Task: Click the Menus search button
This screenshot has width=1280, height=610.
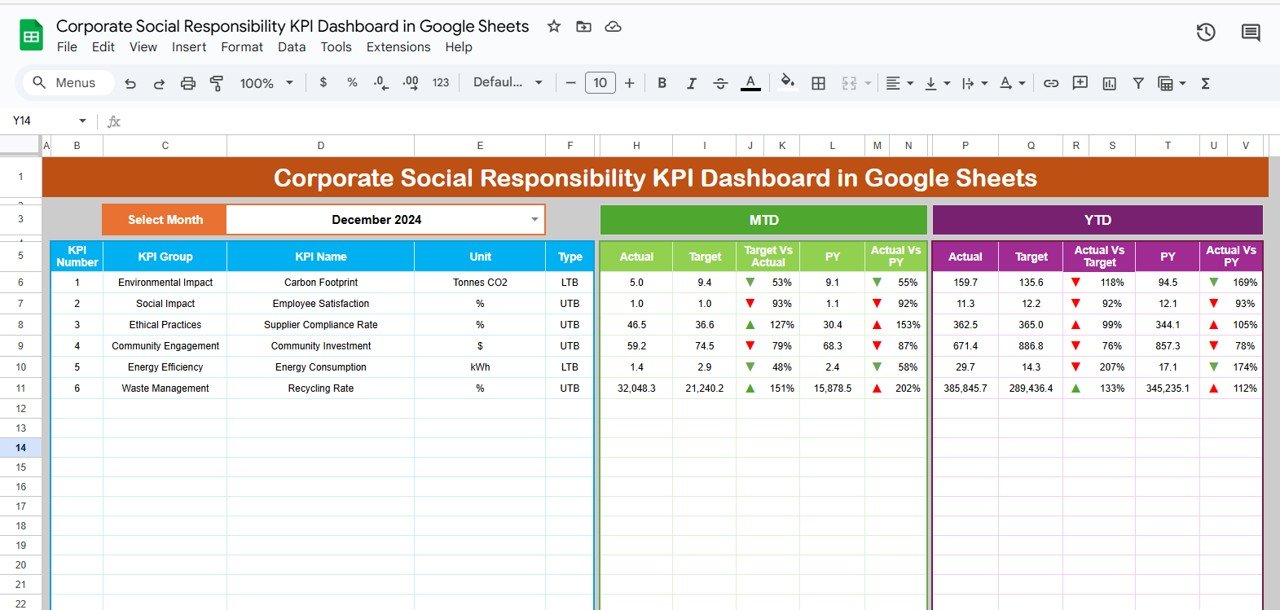Action: (66, 83)
